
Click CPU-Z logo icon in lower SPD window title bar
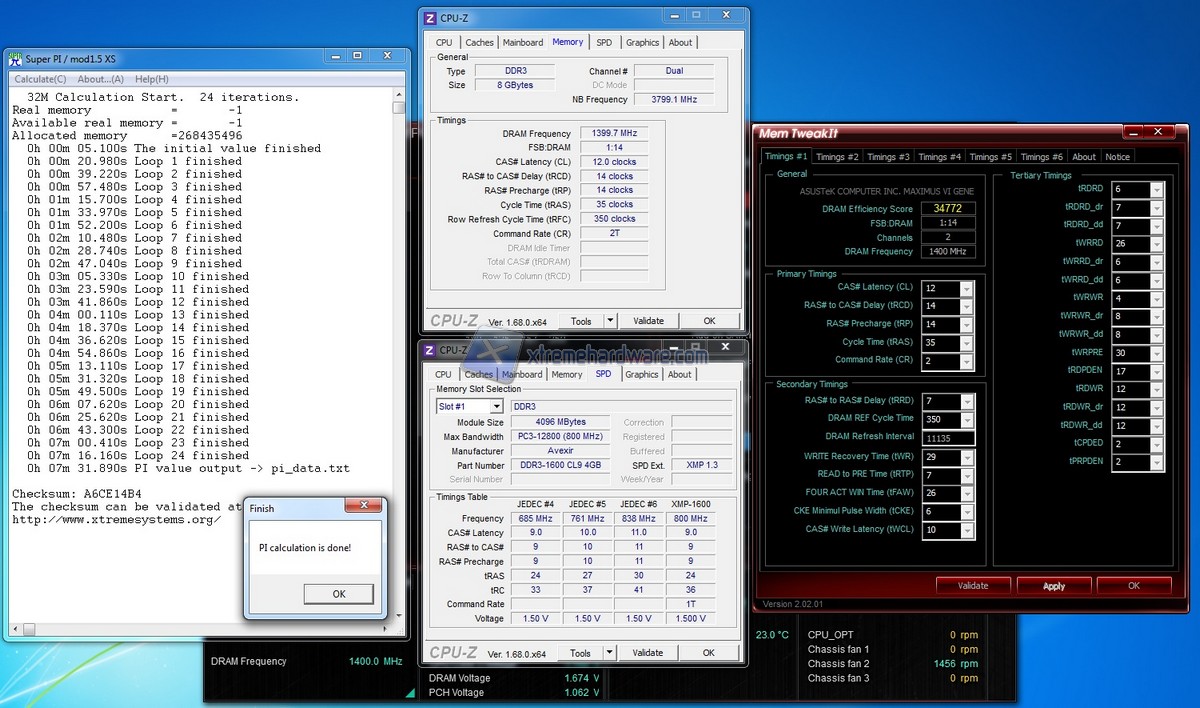pos(430,350)
